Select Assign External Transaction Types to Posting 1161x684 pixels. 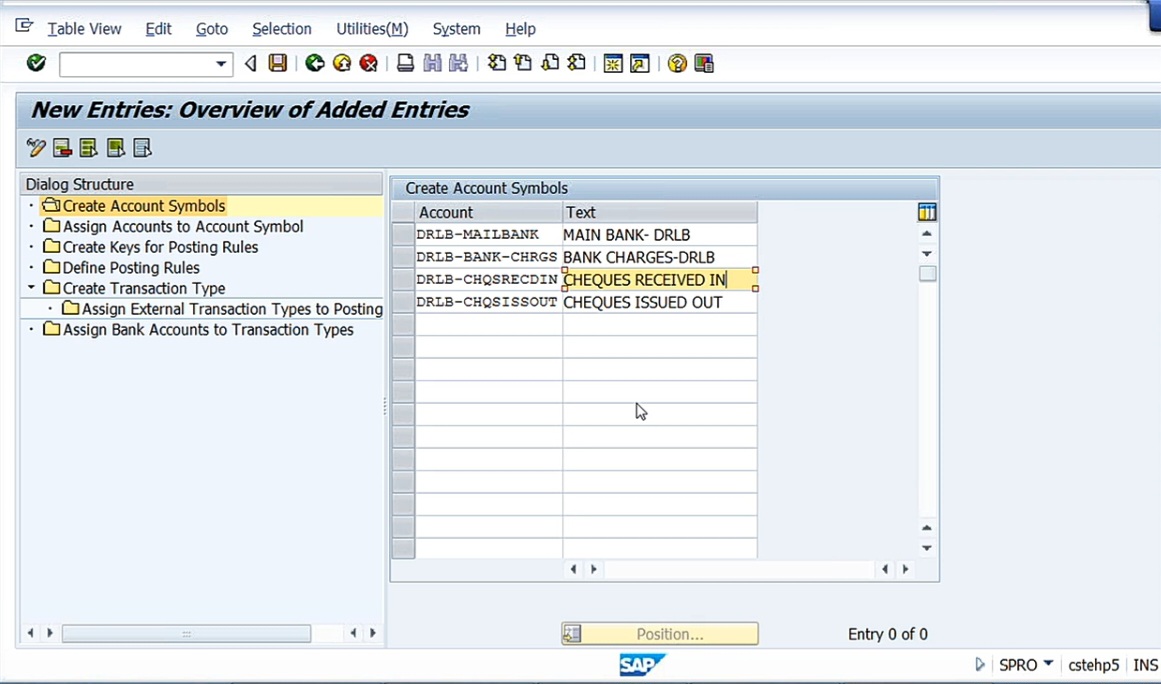(x=232, y=309)
